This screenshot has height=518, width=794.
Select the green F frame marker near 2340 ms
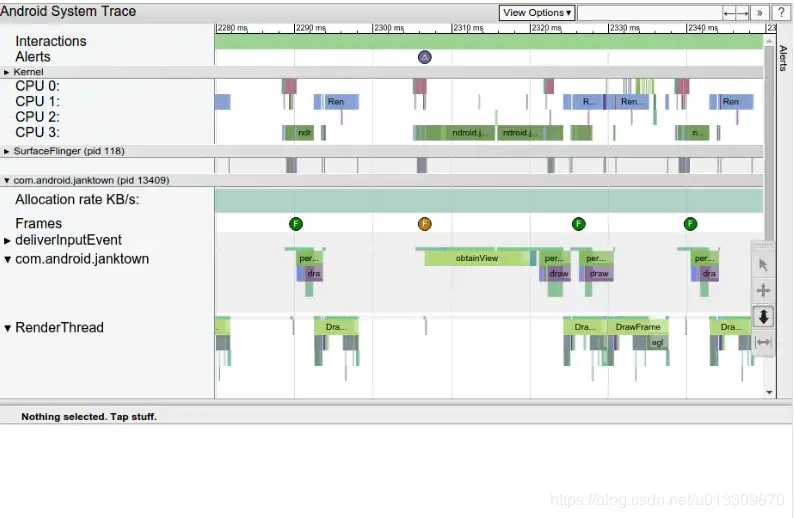pyautogui.click(x=690, y=224)
